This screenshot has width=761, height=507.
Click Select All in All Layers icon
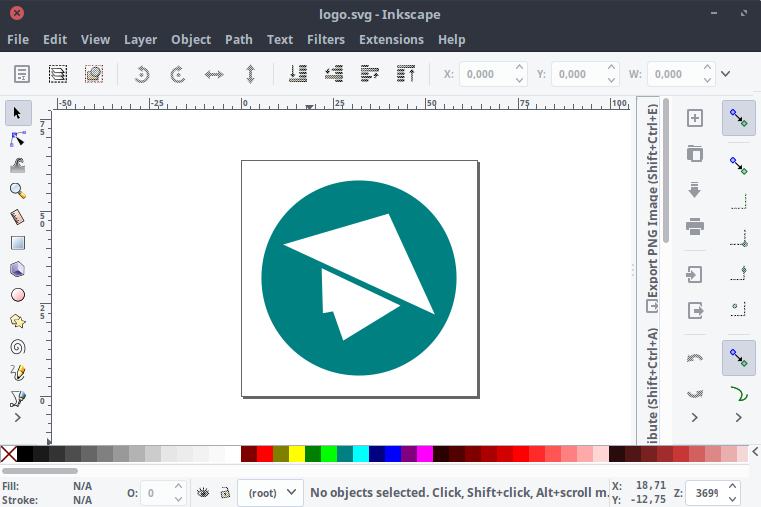[58, 74]
